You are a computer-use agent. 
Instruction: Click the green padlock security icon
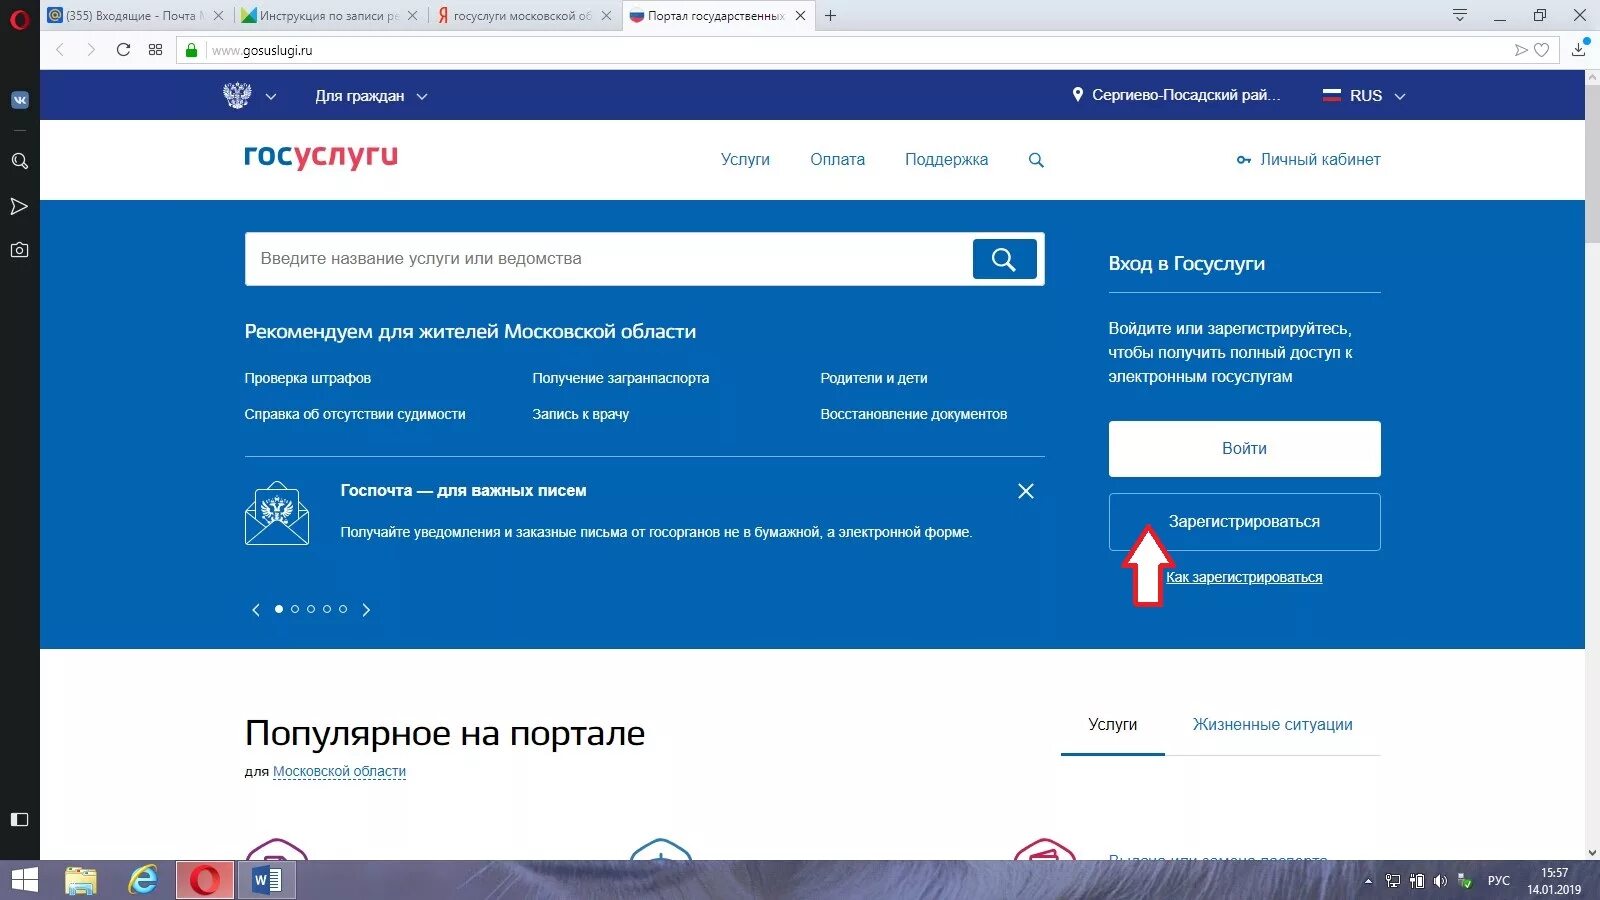pyautogui.click(x=192, y=50)
